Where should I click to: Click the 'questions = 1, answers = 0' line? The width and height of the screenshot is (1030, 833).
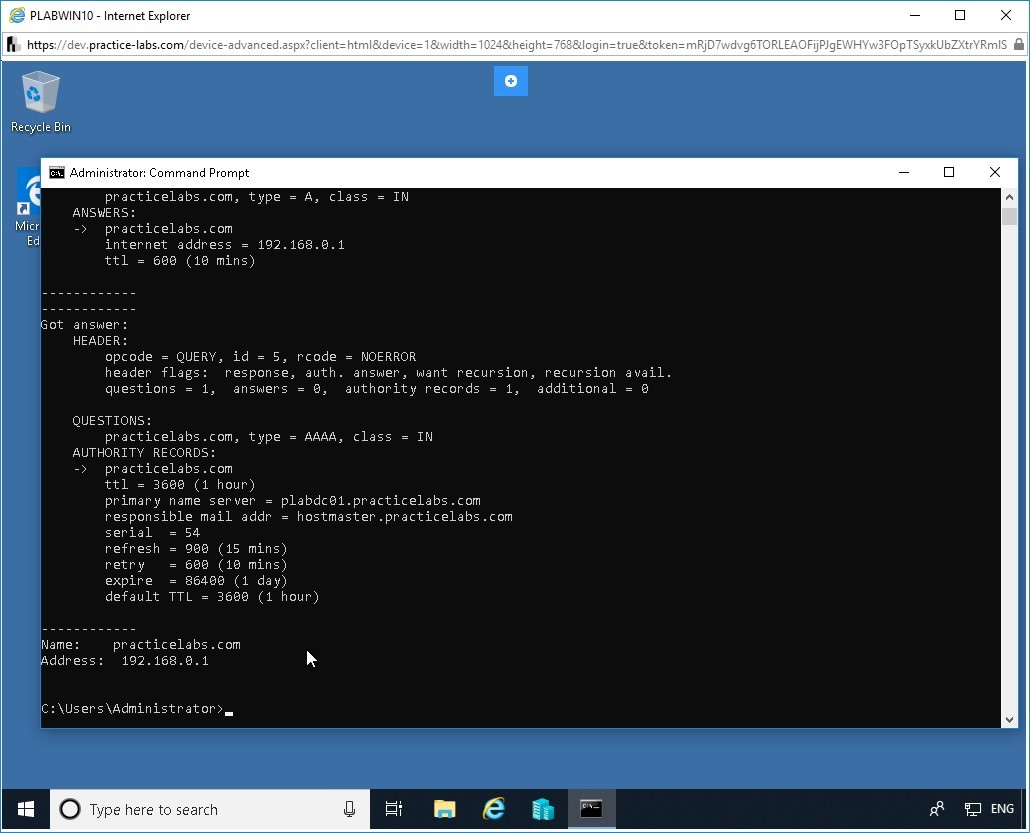click(x=376, y=388)
